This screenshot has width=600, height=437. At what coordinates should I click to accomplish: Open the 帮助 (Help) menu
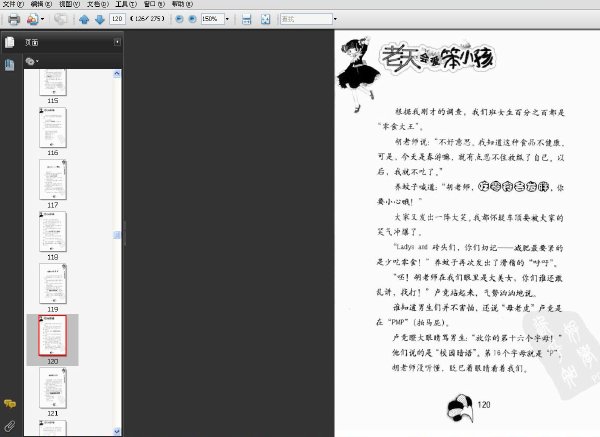[182, 4]
